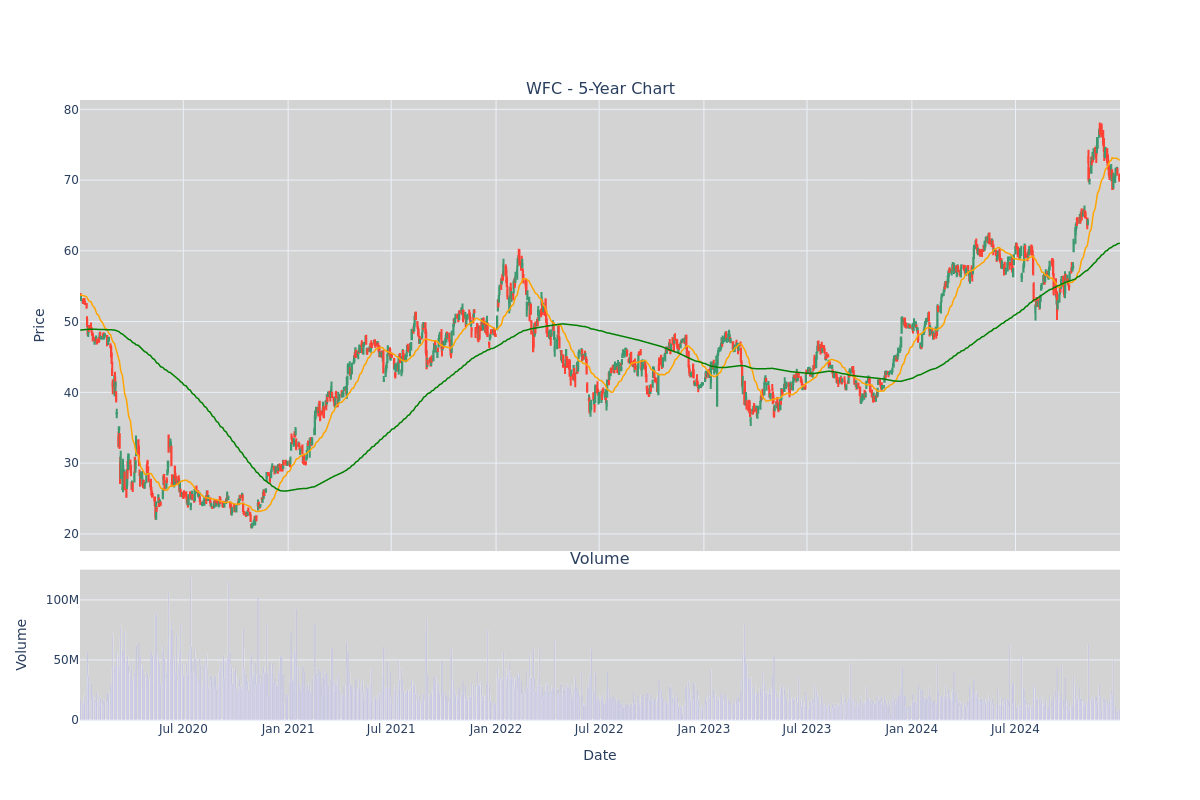Click the 'Jul 2023' date tick label
1200x800 pixels.
807,729
